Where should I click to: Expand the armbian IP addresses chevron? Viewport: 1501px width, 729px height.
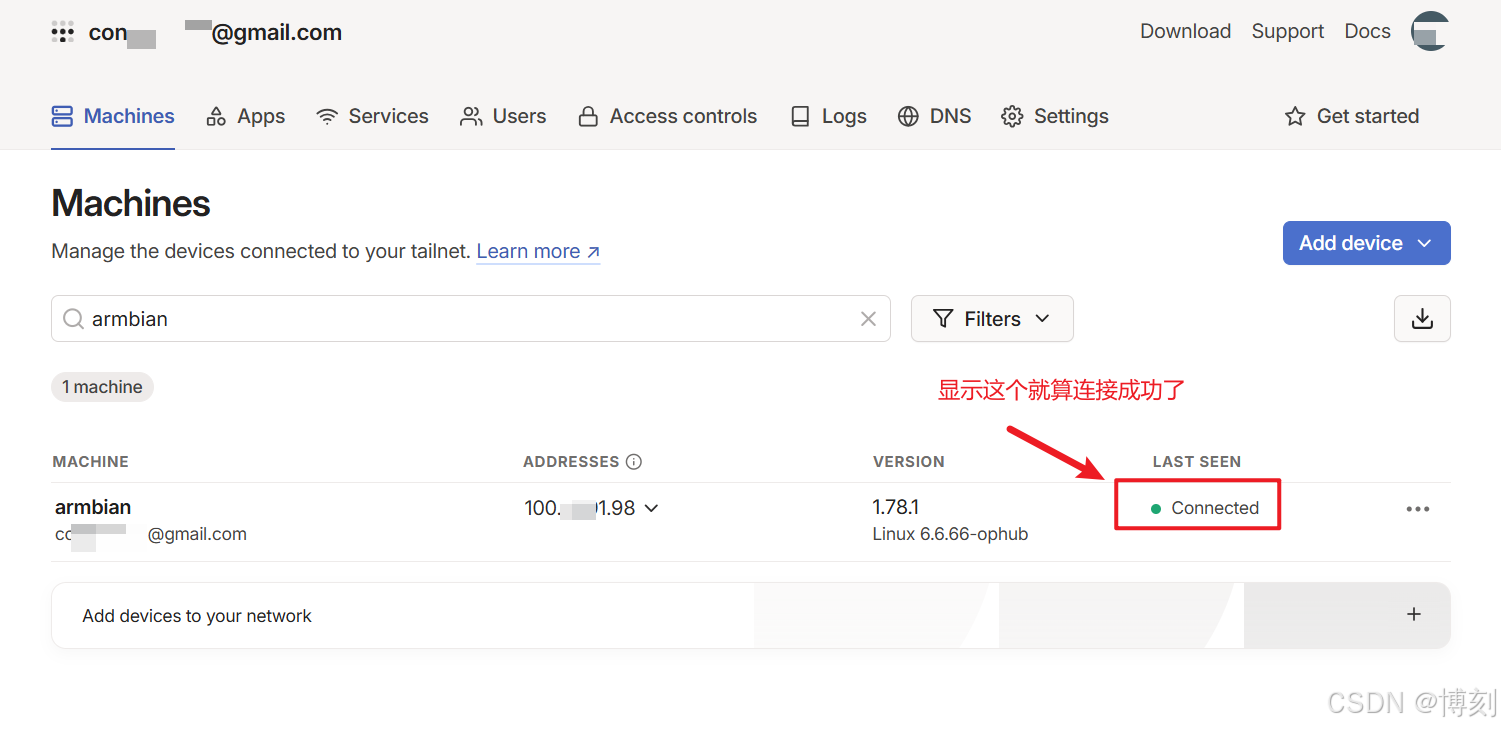click(652, 508)
